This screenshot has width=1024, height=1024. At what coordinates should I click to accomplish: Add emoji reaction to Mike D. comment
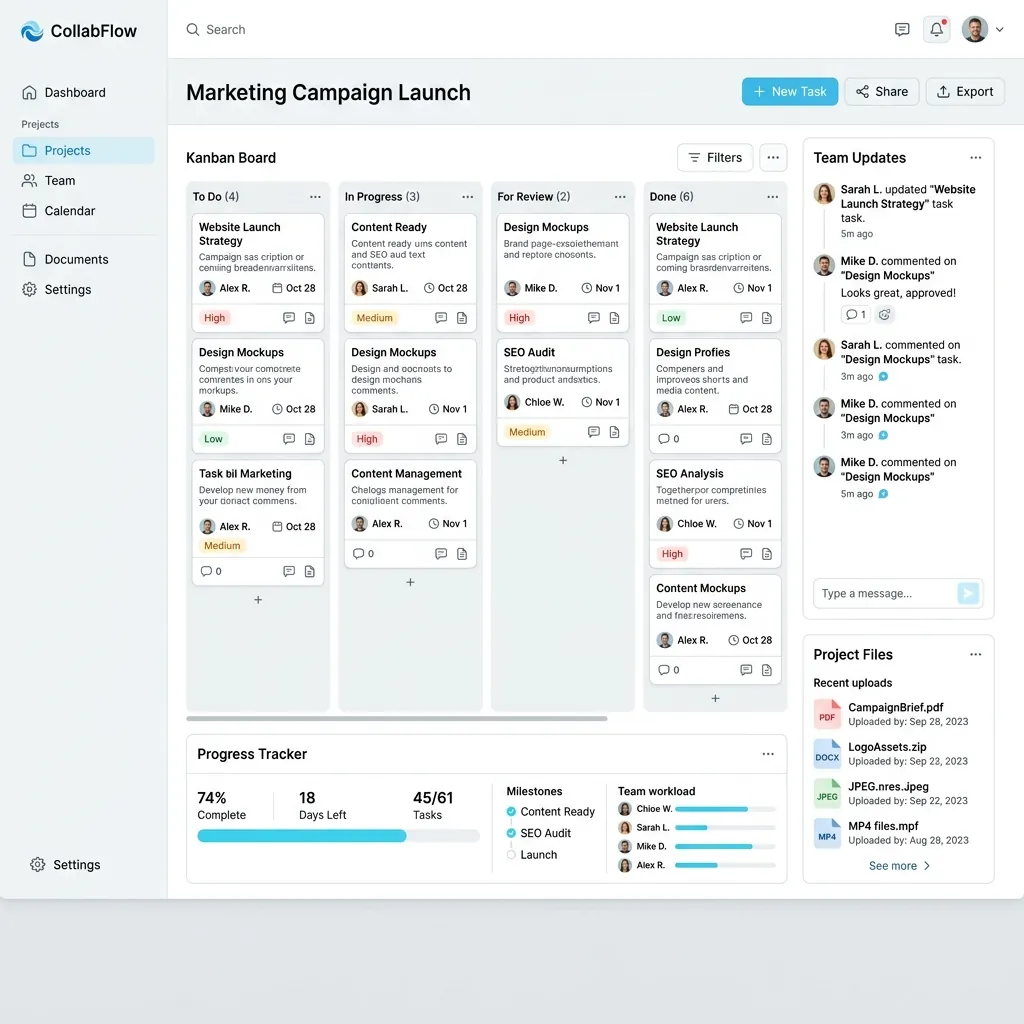(884, 314)
